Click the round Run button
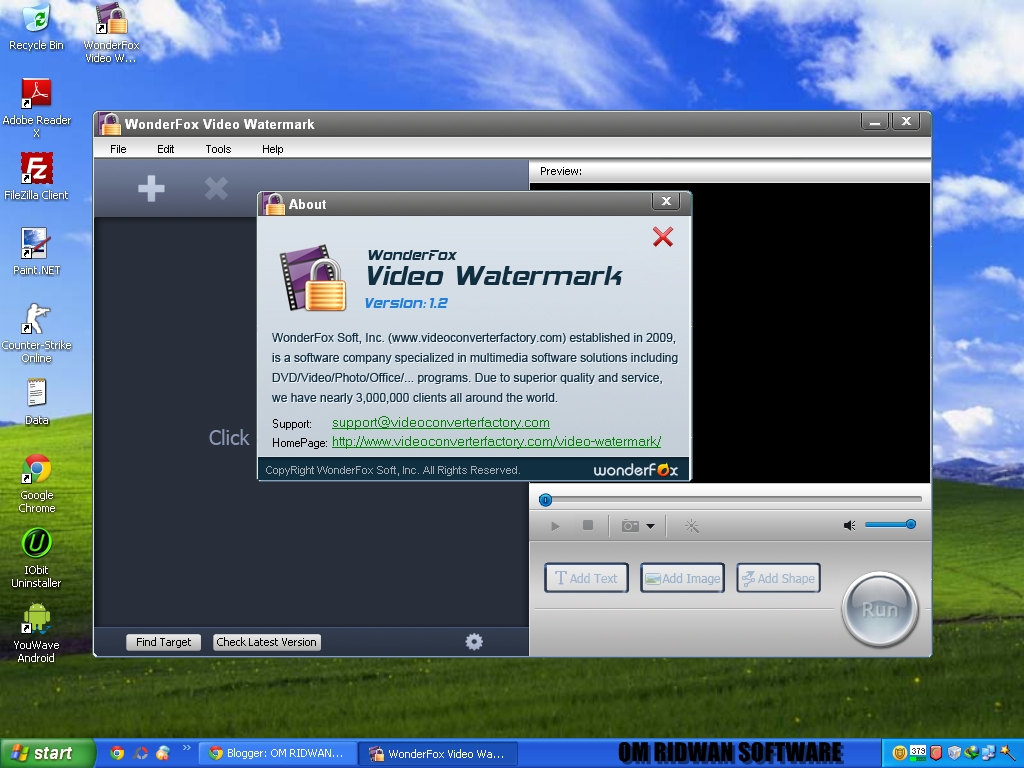 [x=880, y=609]
